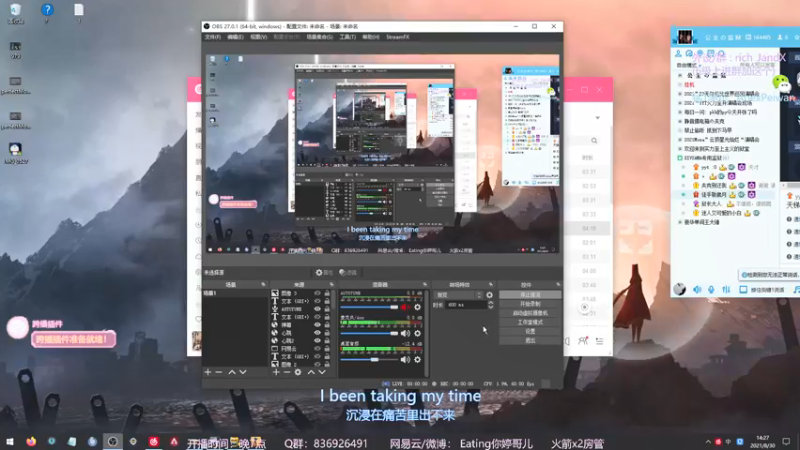
Task: Add a new source with the plus icon
Action: click(276, 372)
